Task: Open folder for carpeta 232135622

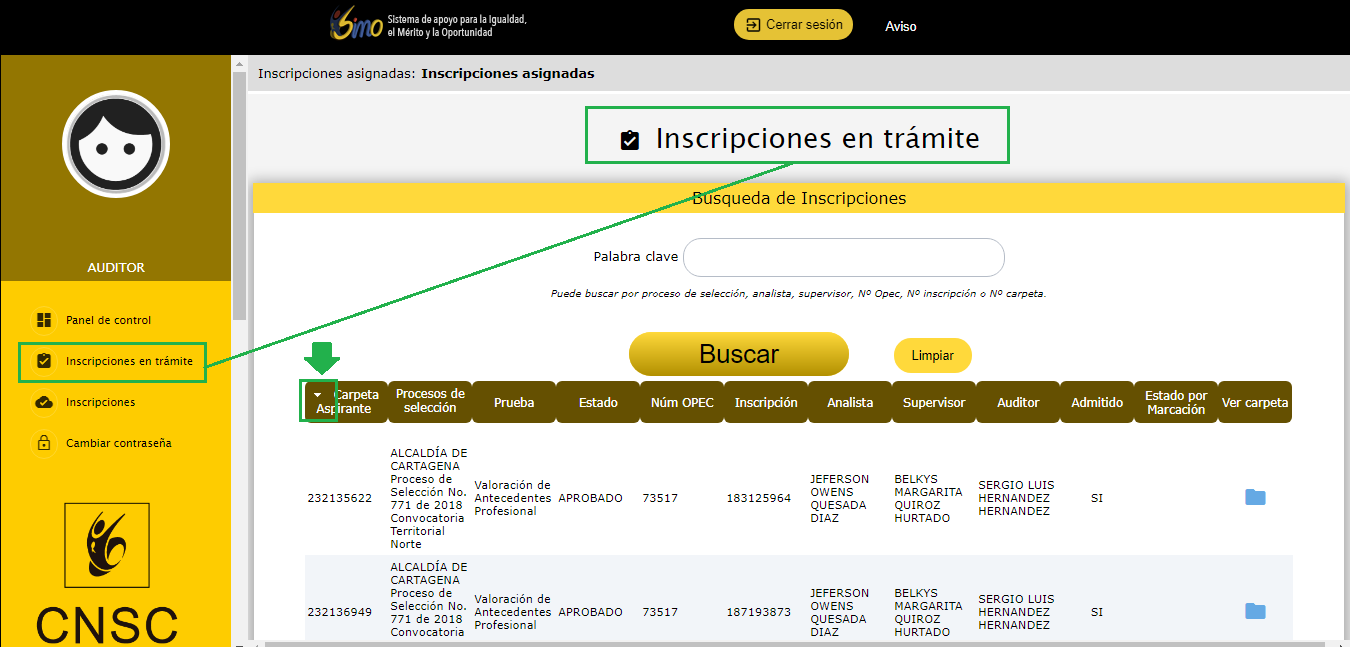Action: click(x=1255, y=498)
